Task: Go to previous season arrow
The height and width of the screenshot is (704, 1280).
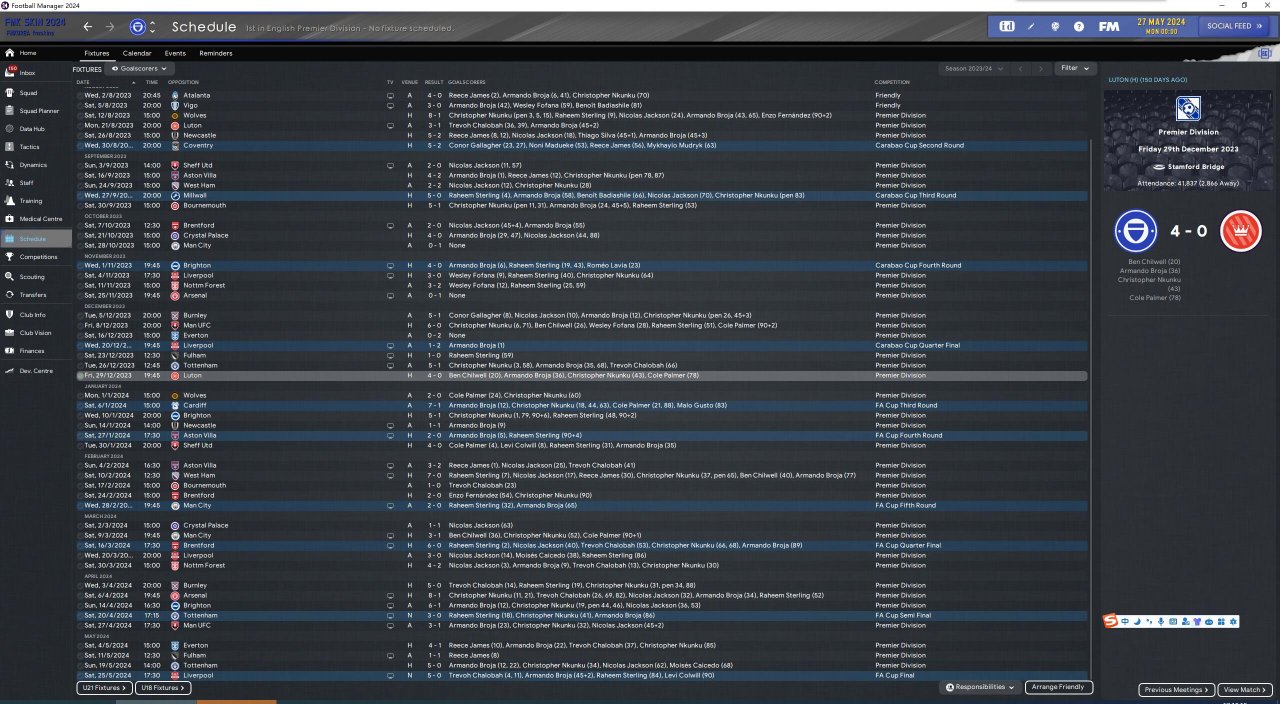Action: pyautogui.click(x=1019, y=68)
